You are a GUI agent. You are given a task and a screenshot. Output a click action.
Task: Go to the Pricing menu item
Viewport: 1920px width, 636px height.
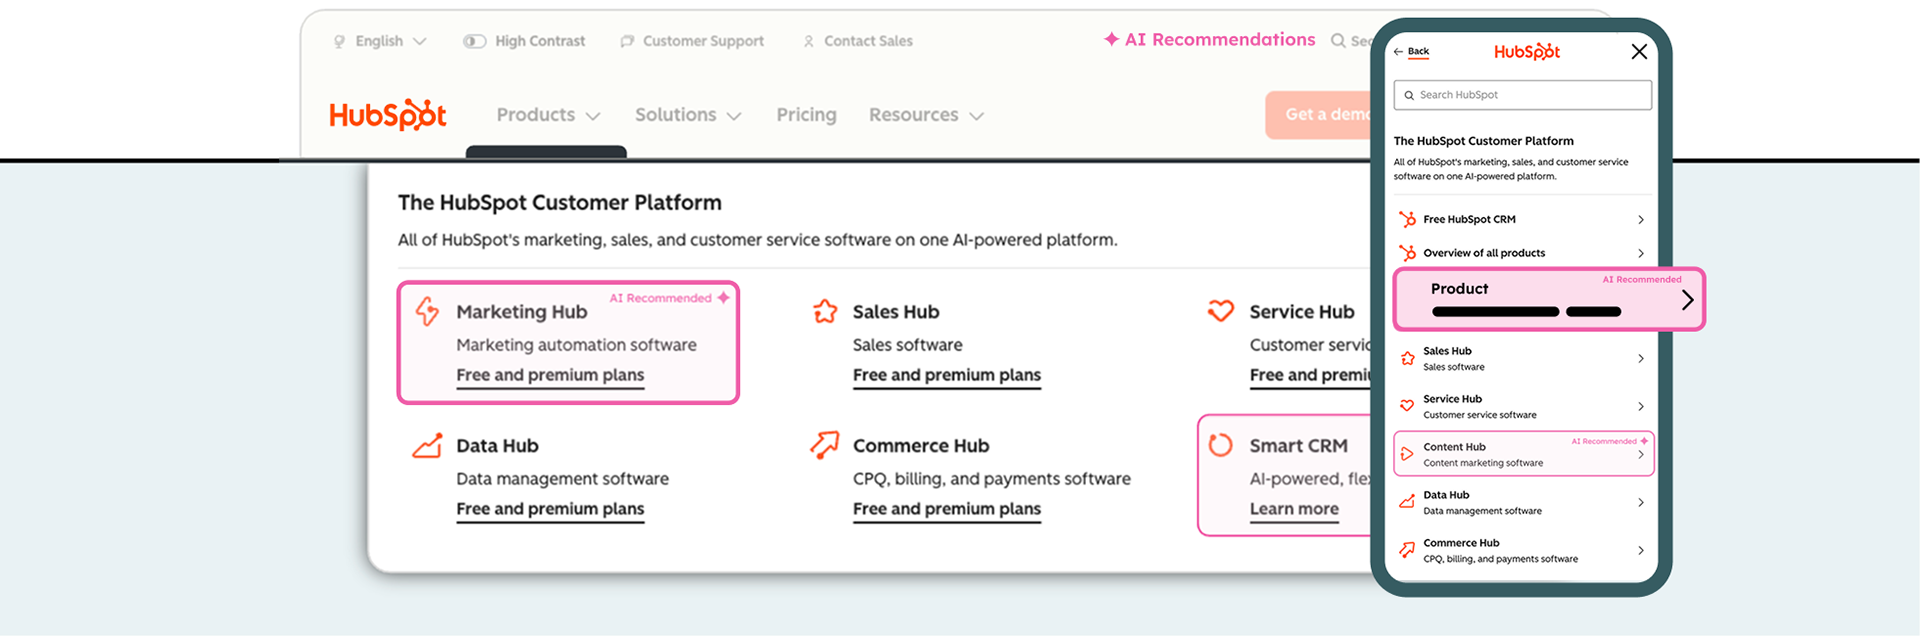[806, 115]
